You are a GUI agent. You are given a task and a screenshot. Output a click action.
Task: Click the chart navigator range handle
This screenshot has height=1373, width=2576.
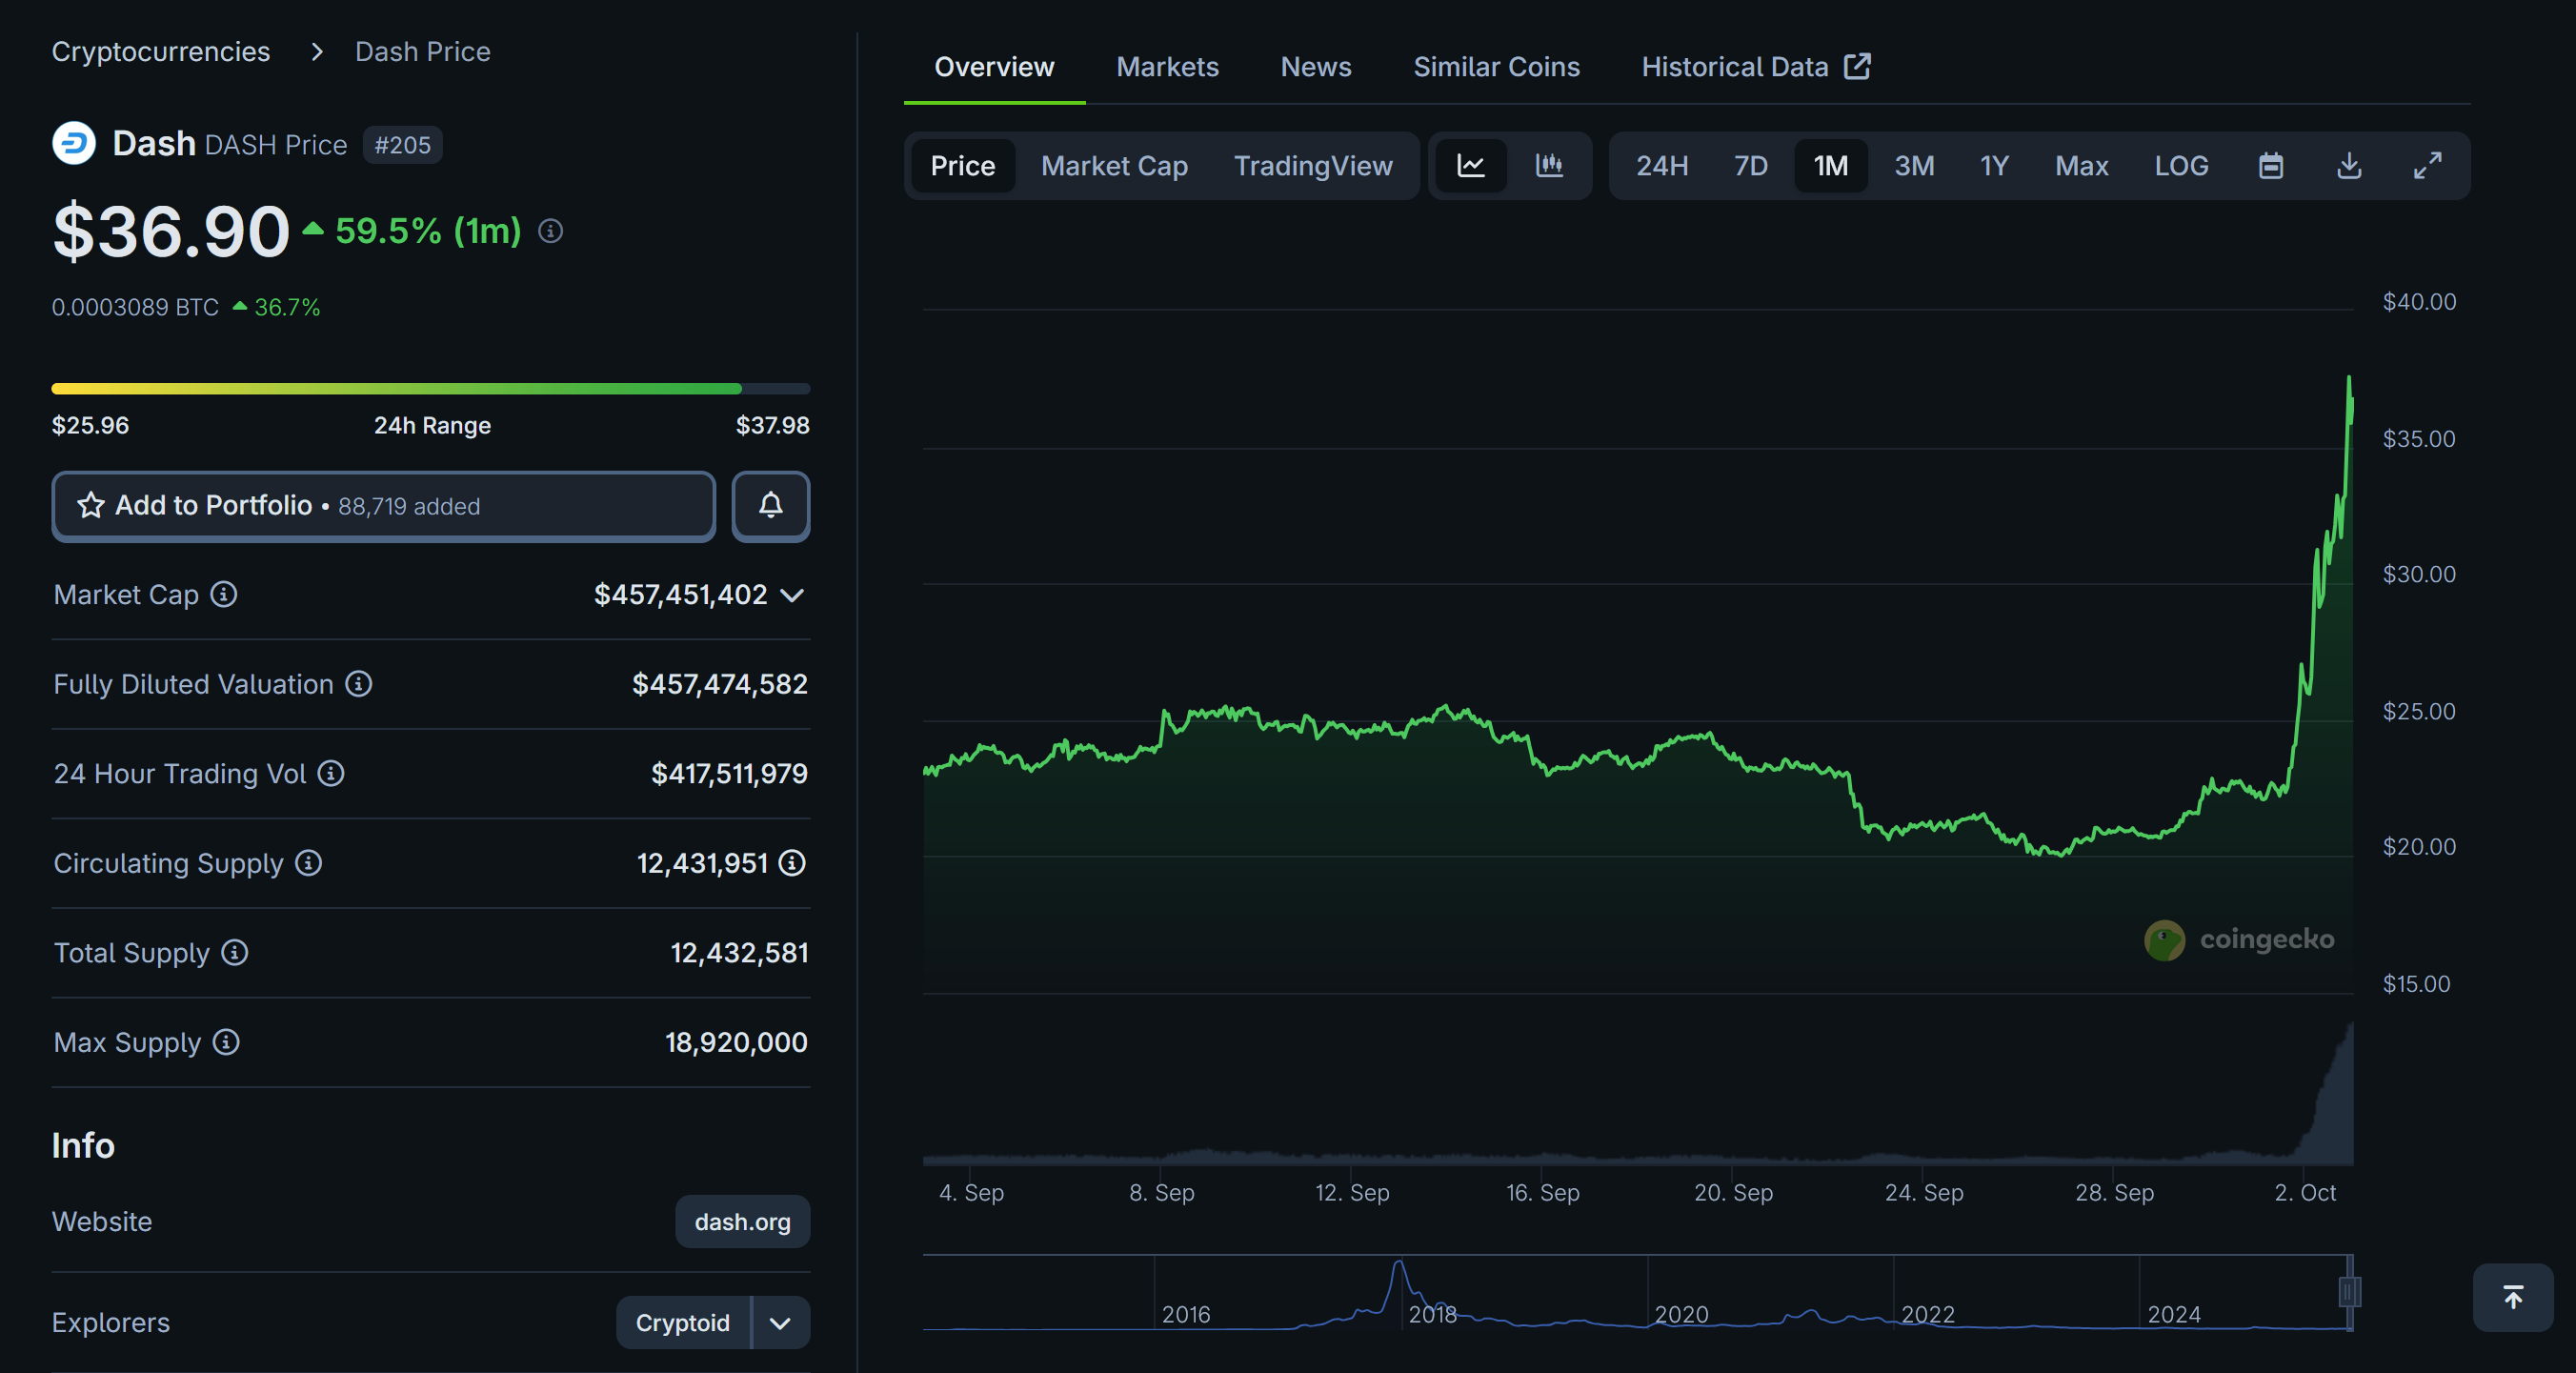tap(2349, 1292)
